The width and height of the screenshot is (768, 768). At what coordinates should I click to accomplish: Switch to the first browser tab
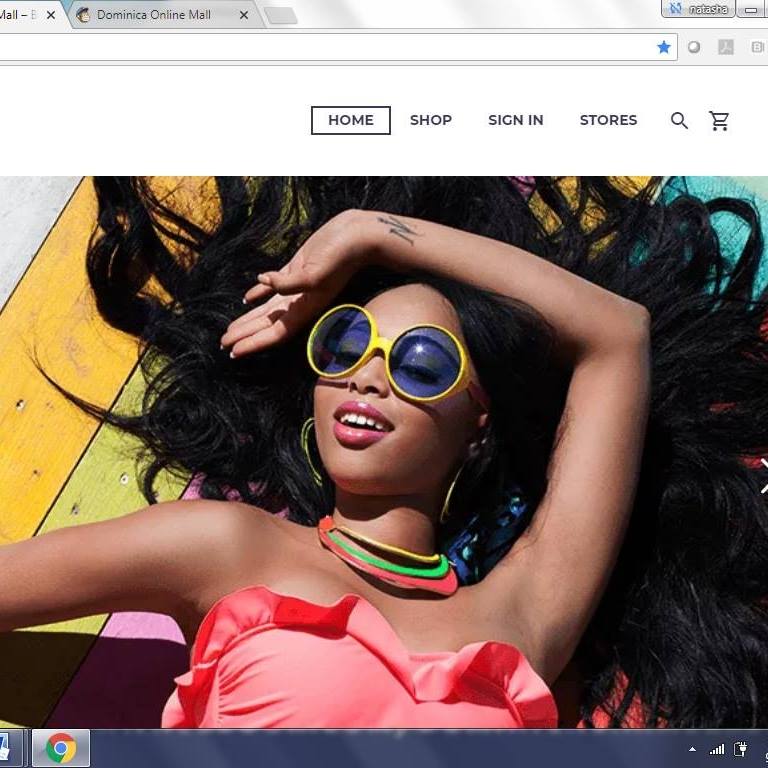click(18, 15)
